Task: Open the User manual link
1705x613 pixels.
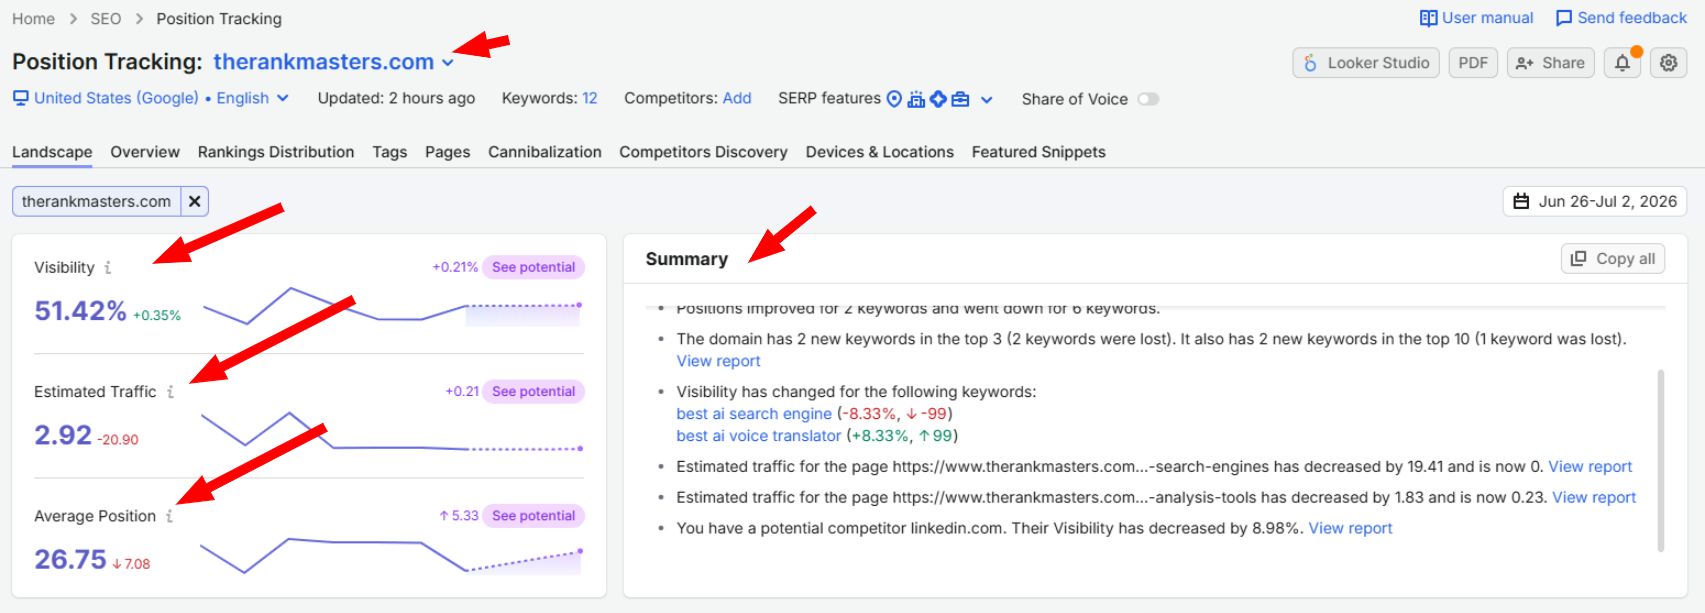Action: [1477, 18]
